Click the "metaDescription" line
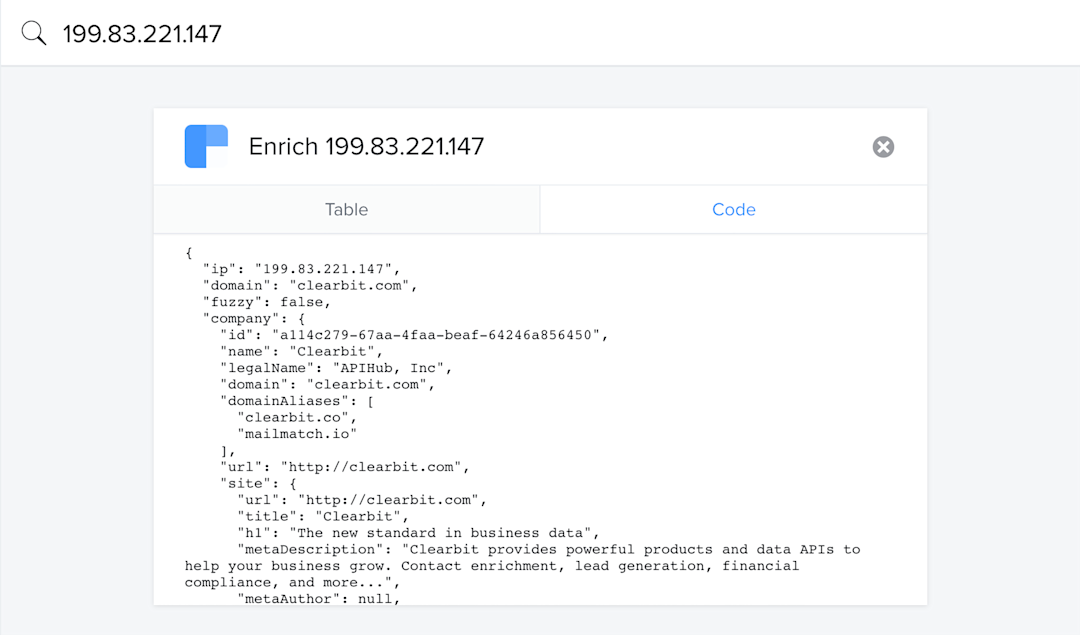This screenshot has height=635, width=1080. click(522, 566)
